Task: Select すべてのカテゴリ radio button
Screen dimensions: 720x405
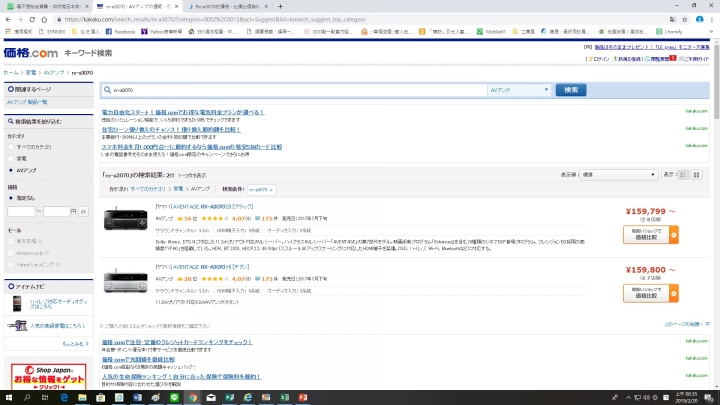Action: pos(11,147)
